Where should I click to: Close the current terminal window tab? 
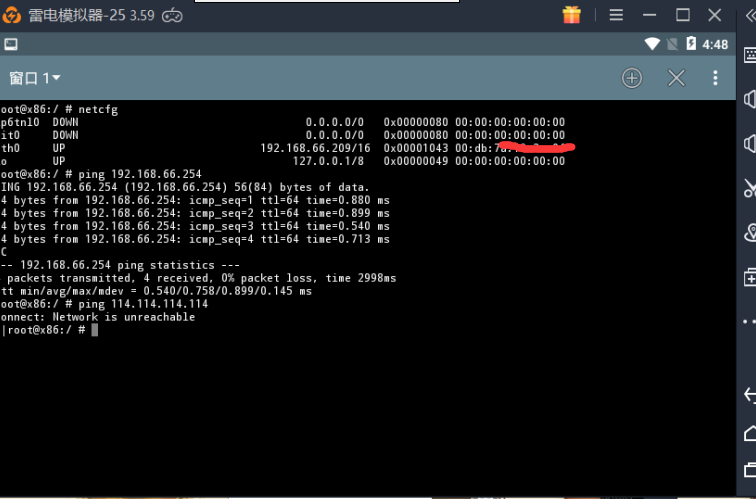pyautogui.click(x=676, y=78)
